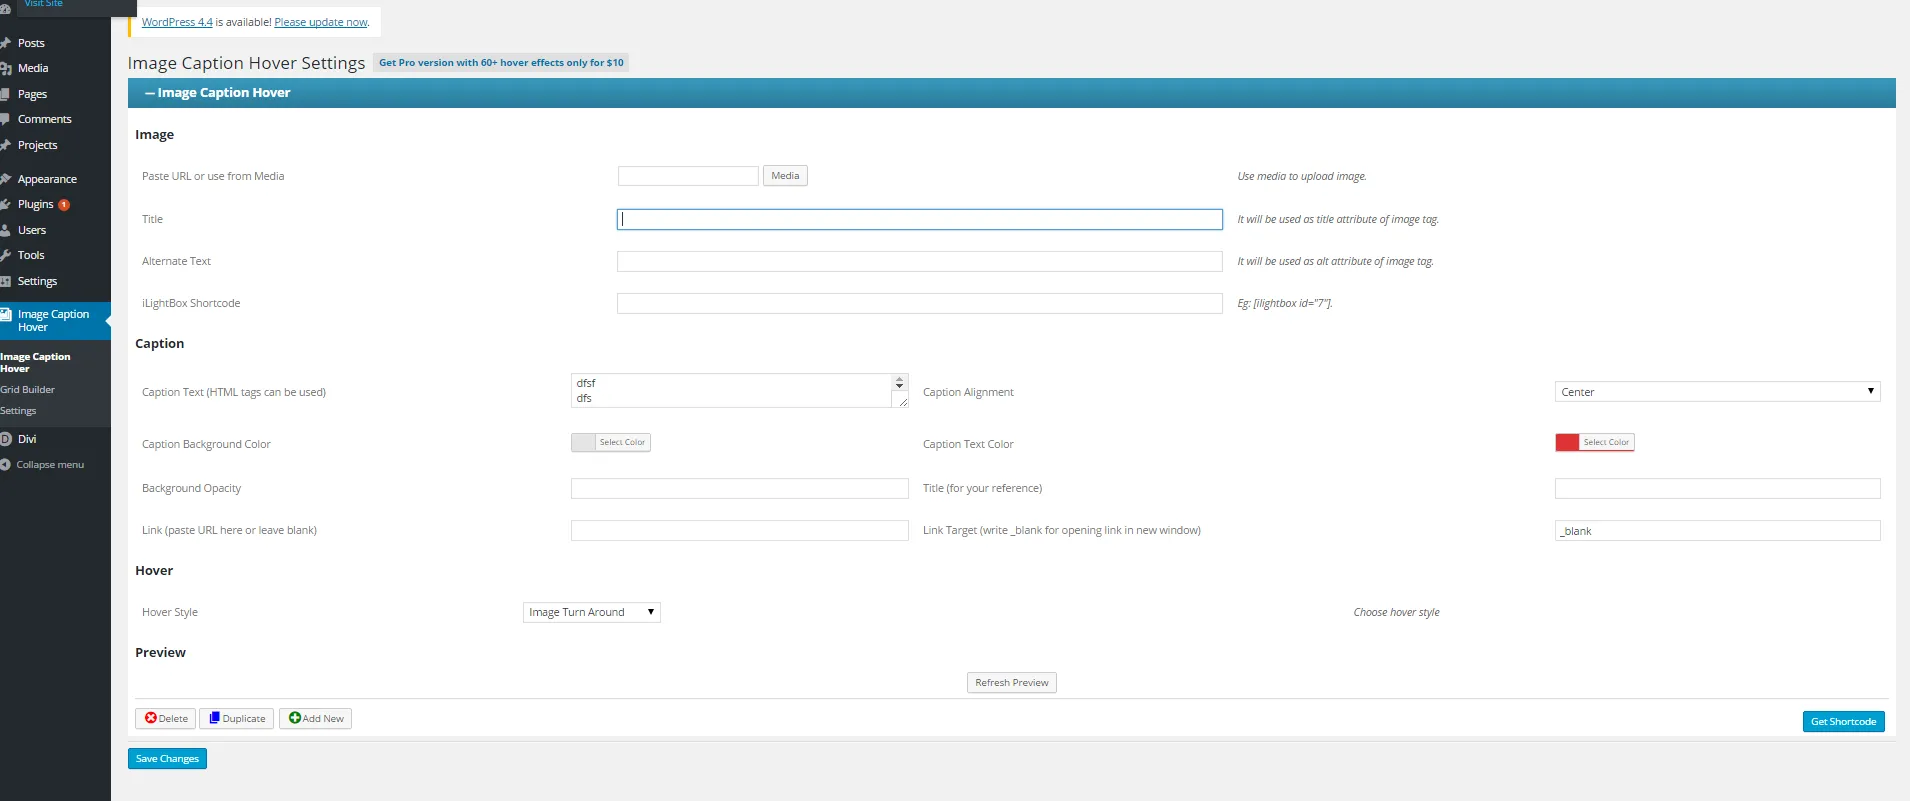Click the caption text stepper up arrow
This screenshot has width=1910, height=801.
click(x=900, y=380)
